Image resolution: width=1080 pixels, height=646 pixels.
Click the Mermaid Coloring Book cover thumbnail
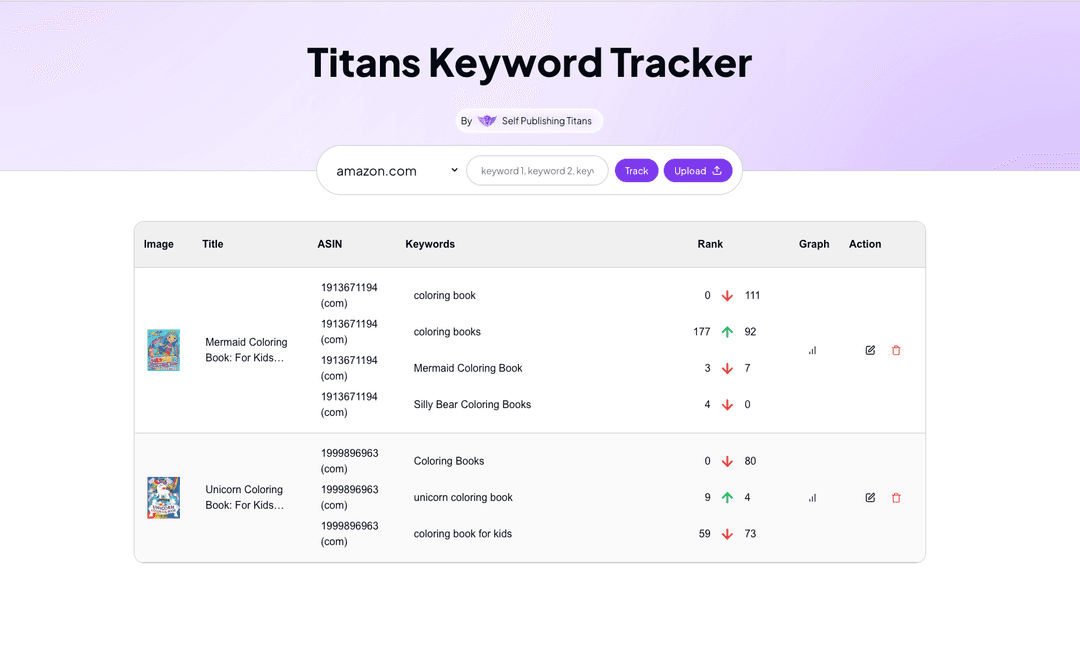click(164, 350)
